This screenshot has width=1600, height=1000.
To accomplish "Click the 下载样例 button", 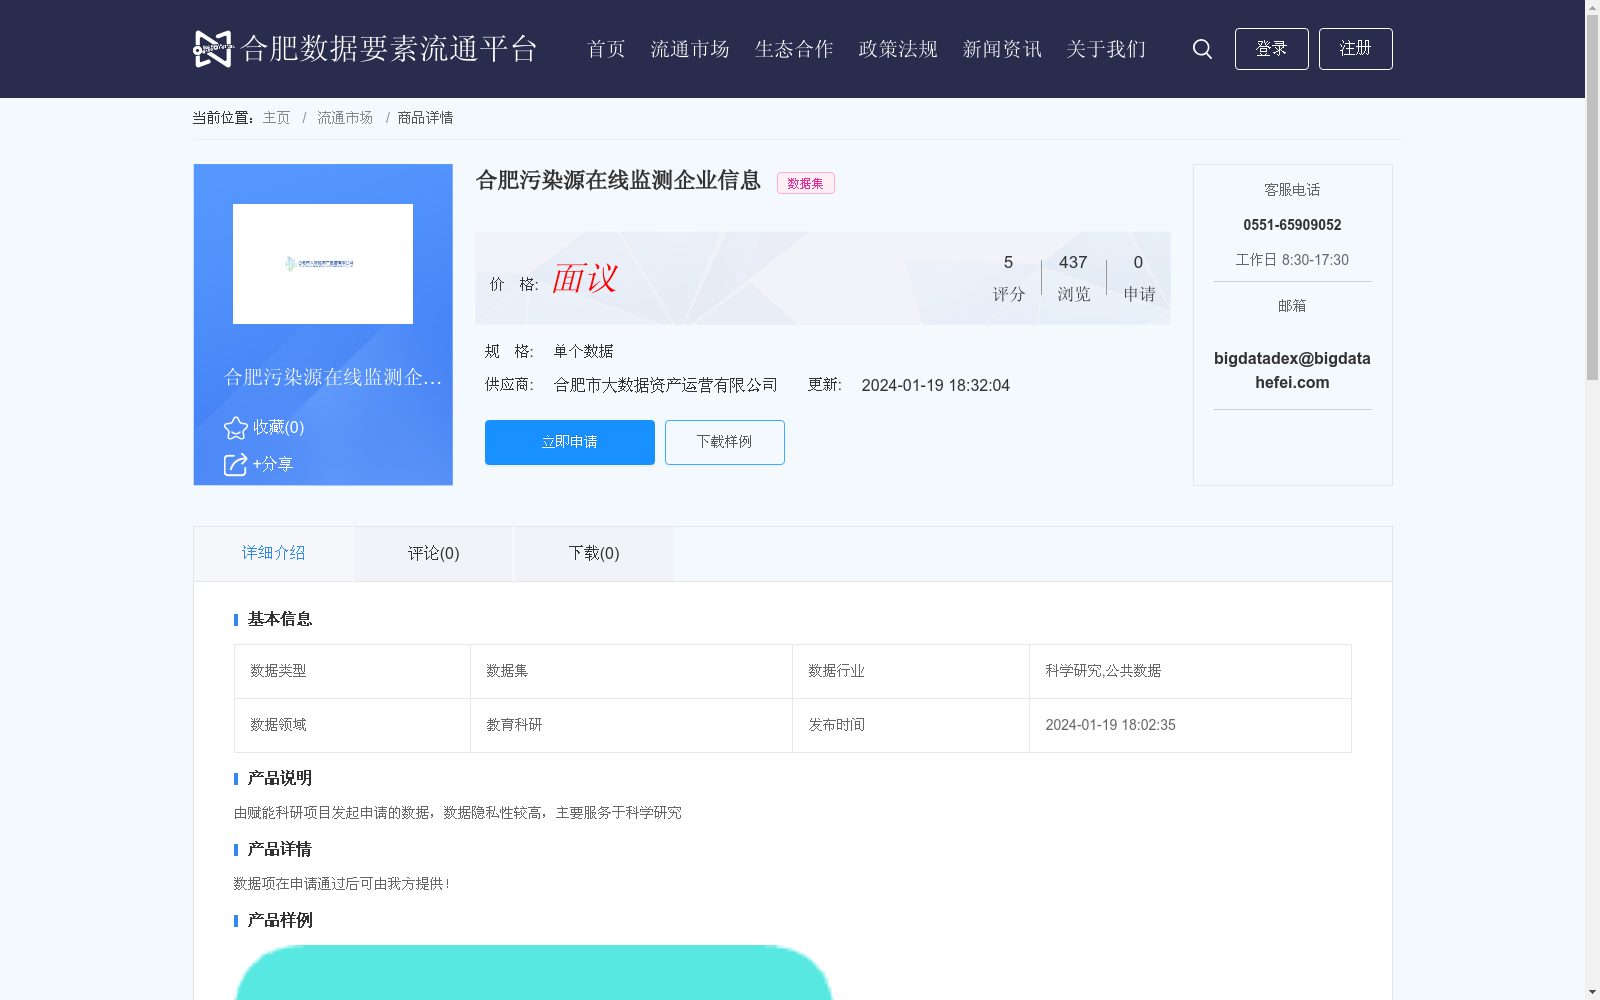I will point(724,442).
